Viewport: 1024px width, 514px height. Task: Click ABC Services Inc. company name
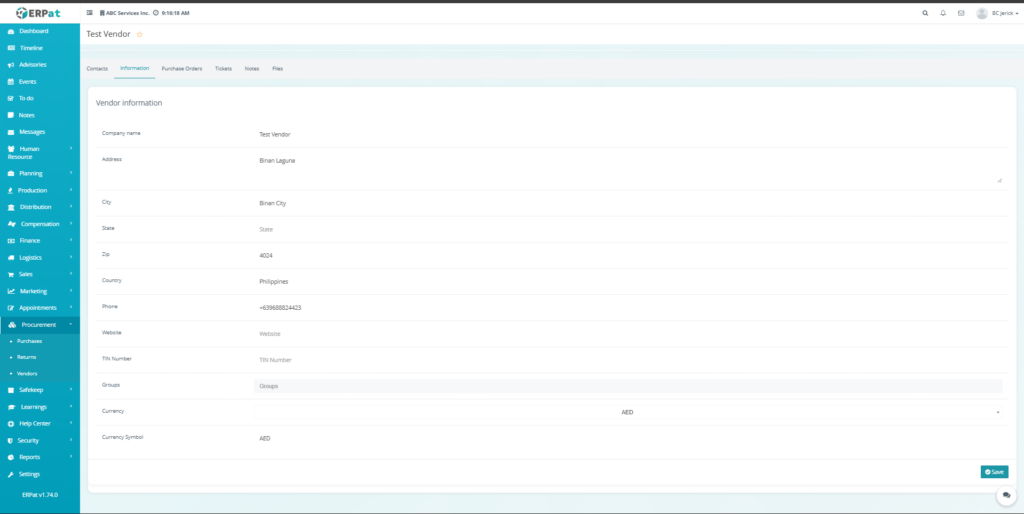(x=127, y=13)
